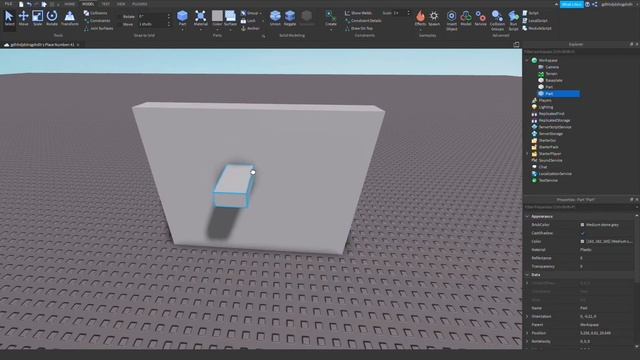Click the BrickColor swatch in Properties
640x360 pixels.
point(582,225)
